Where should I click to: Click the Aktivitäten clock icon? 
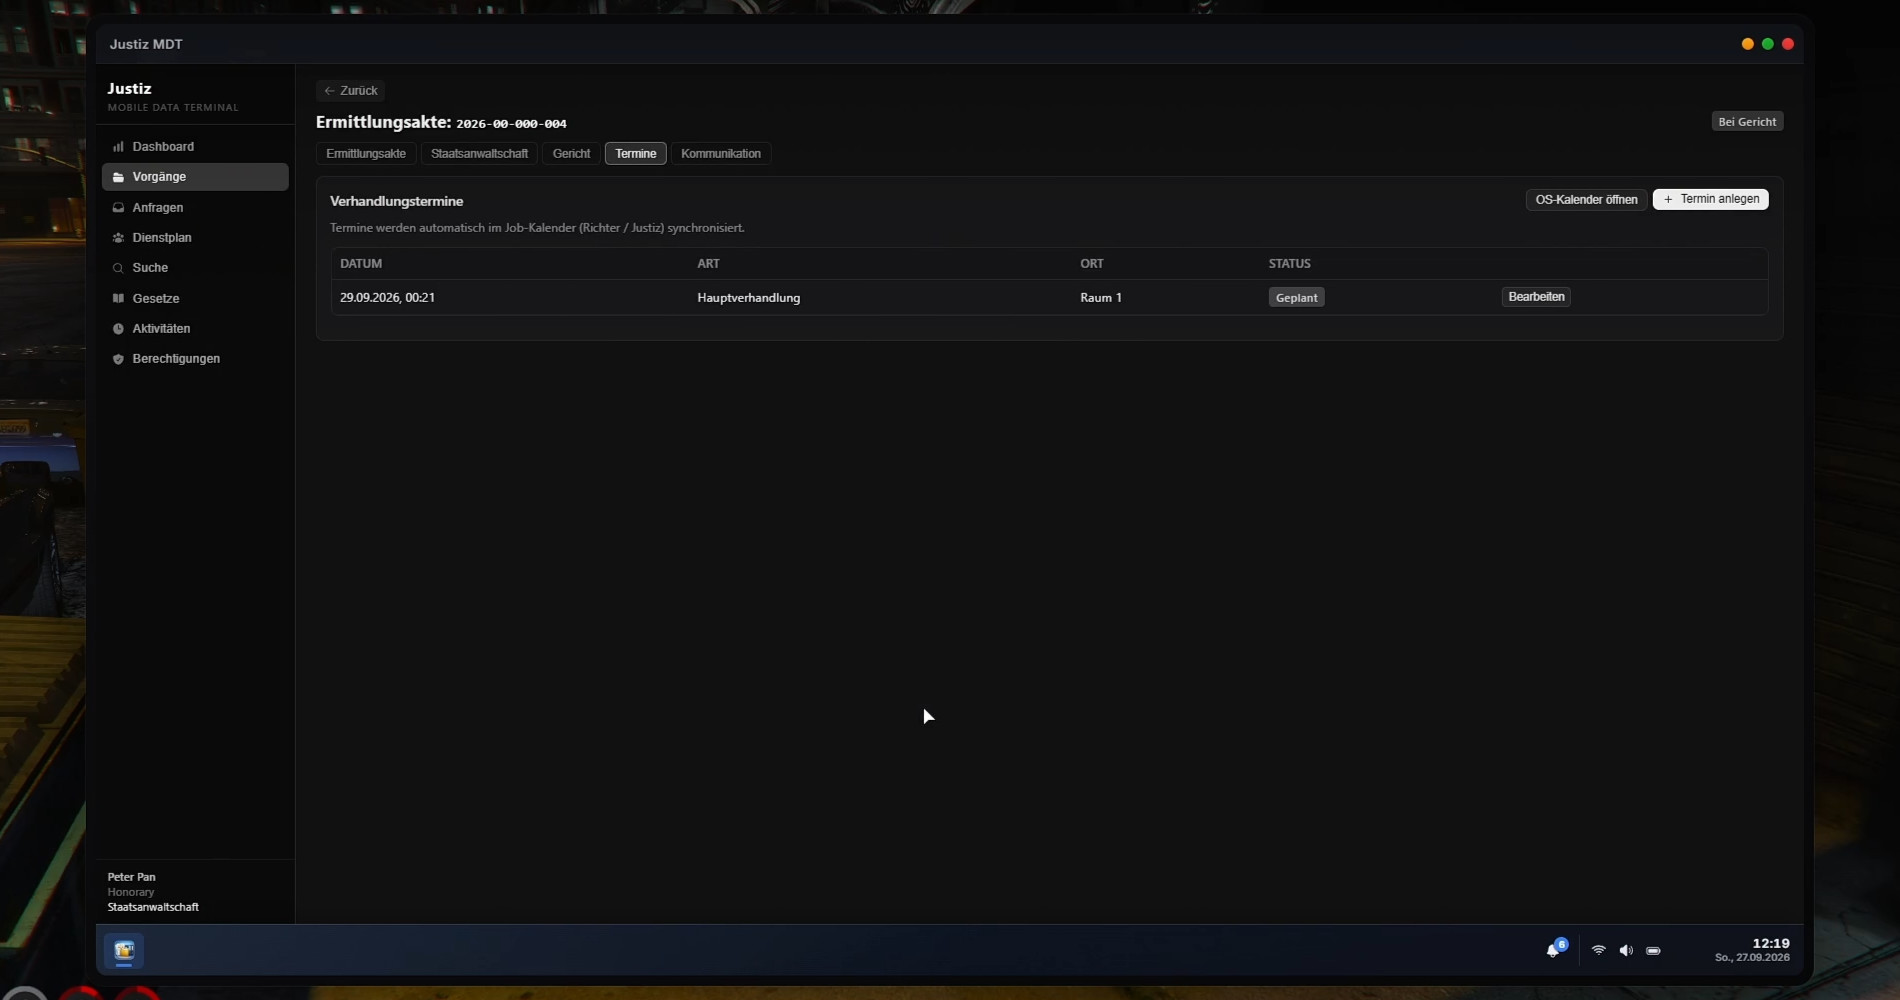pos(118,329)
